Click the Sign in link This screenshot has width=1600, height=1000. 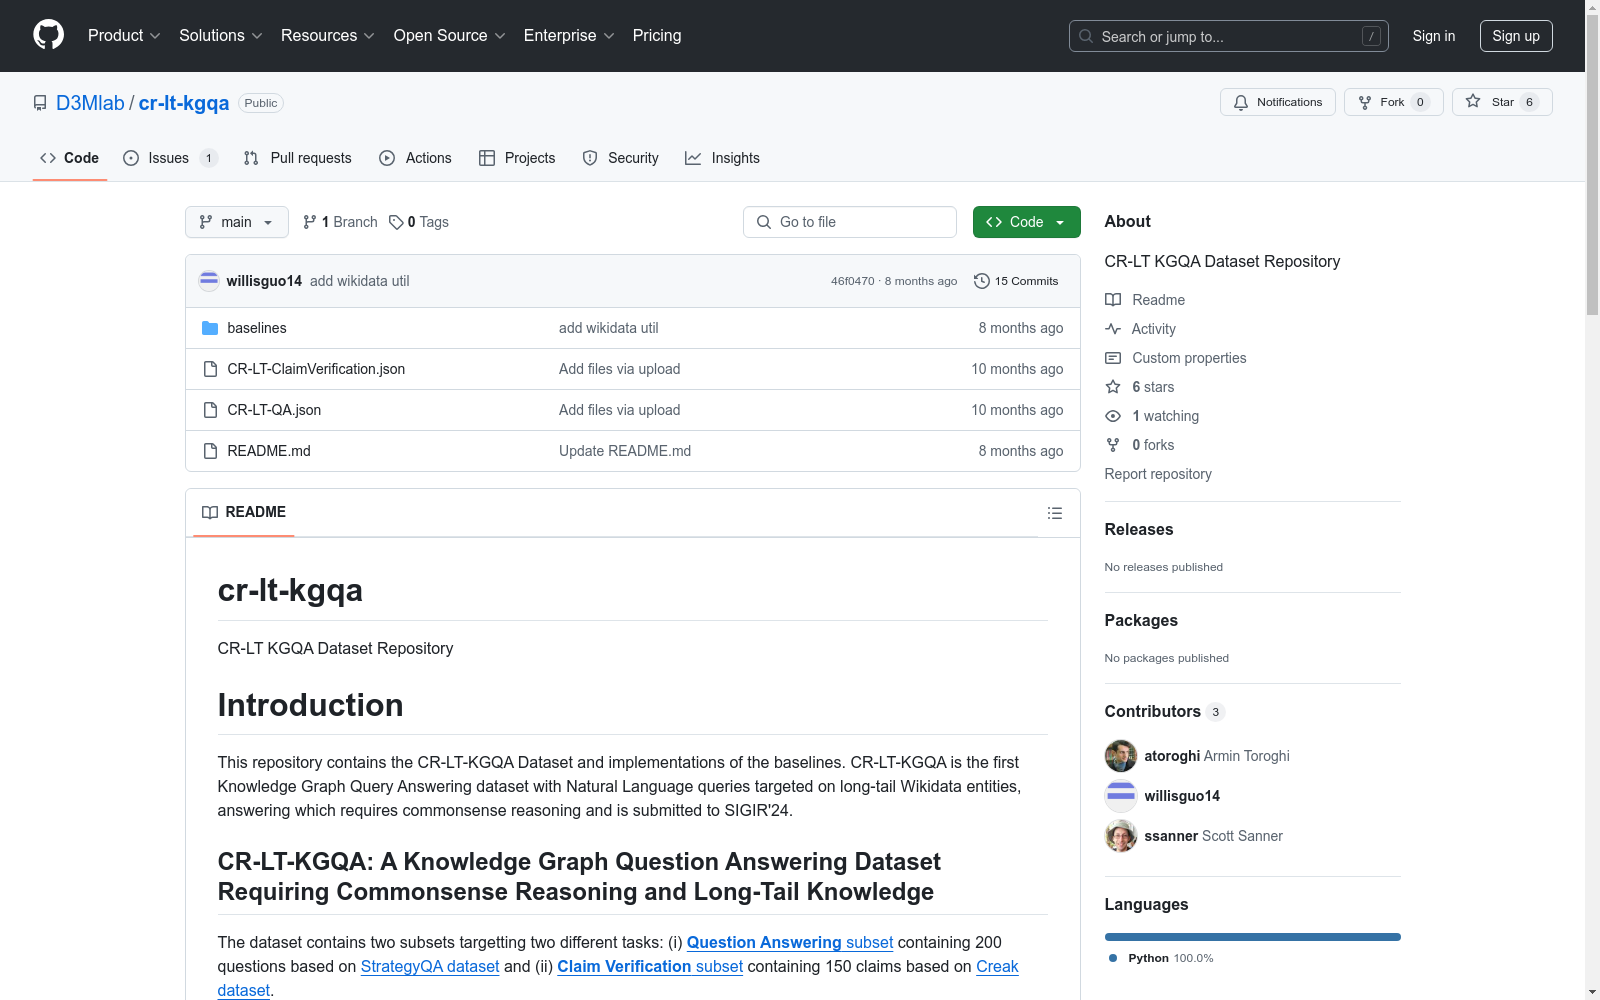1434,36
